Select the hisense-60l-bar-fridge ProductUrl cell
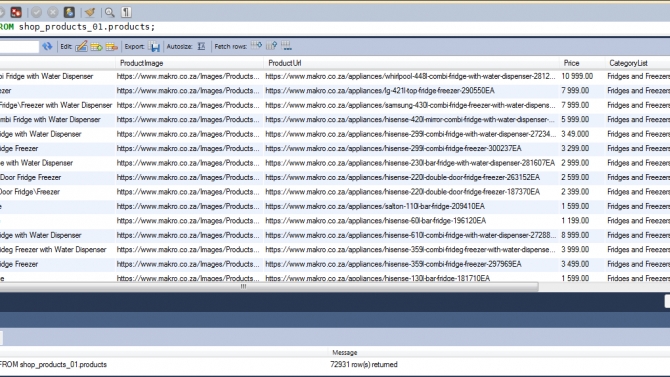This screenshot has height=377, width=670. 411,221
